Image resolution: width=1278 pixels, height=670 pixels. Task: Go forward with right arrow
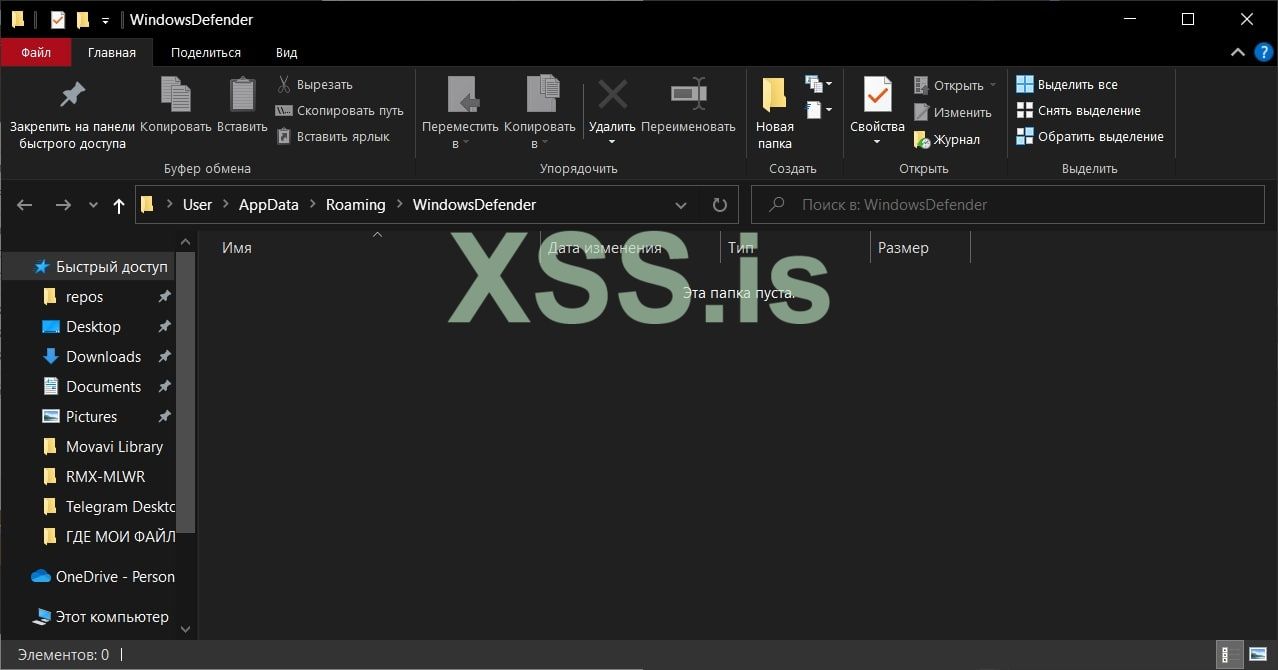coord(63,205)
